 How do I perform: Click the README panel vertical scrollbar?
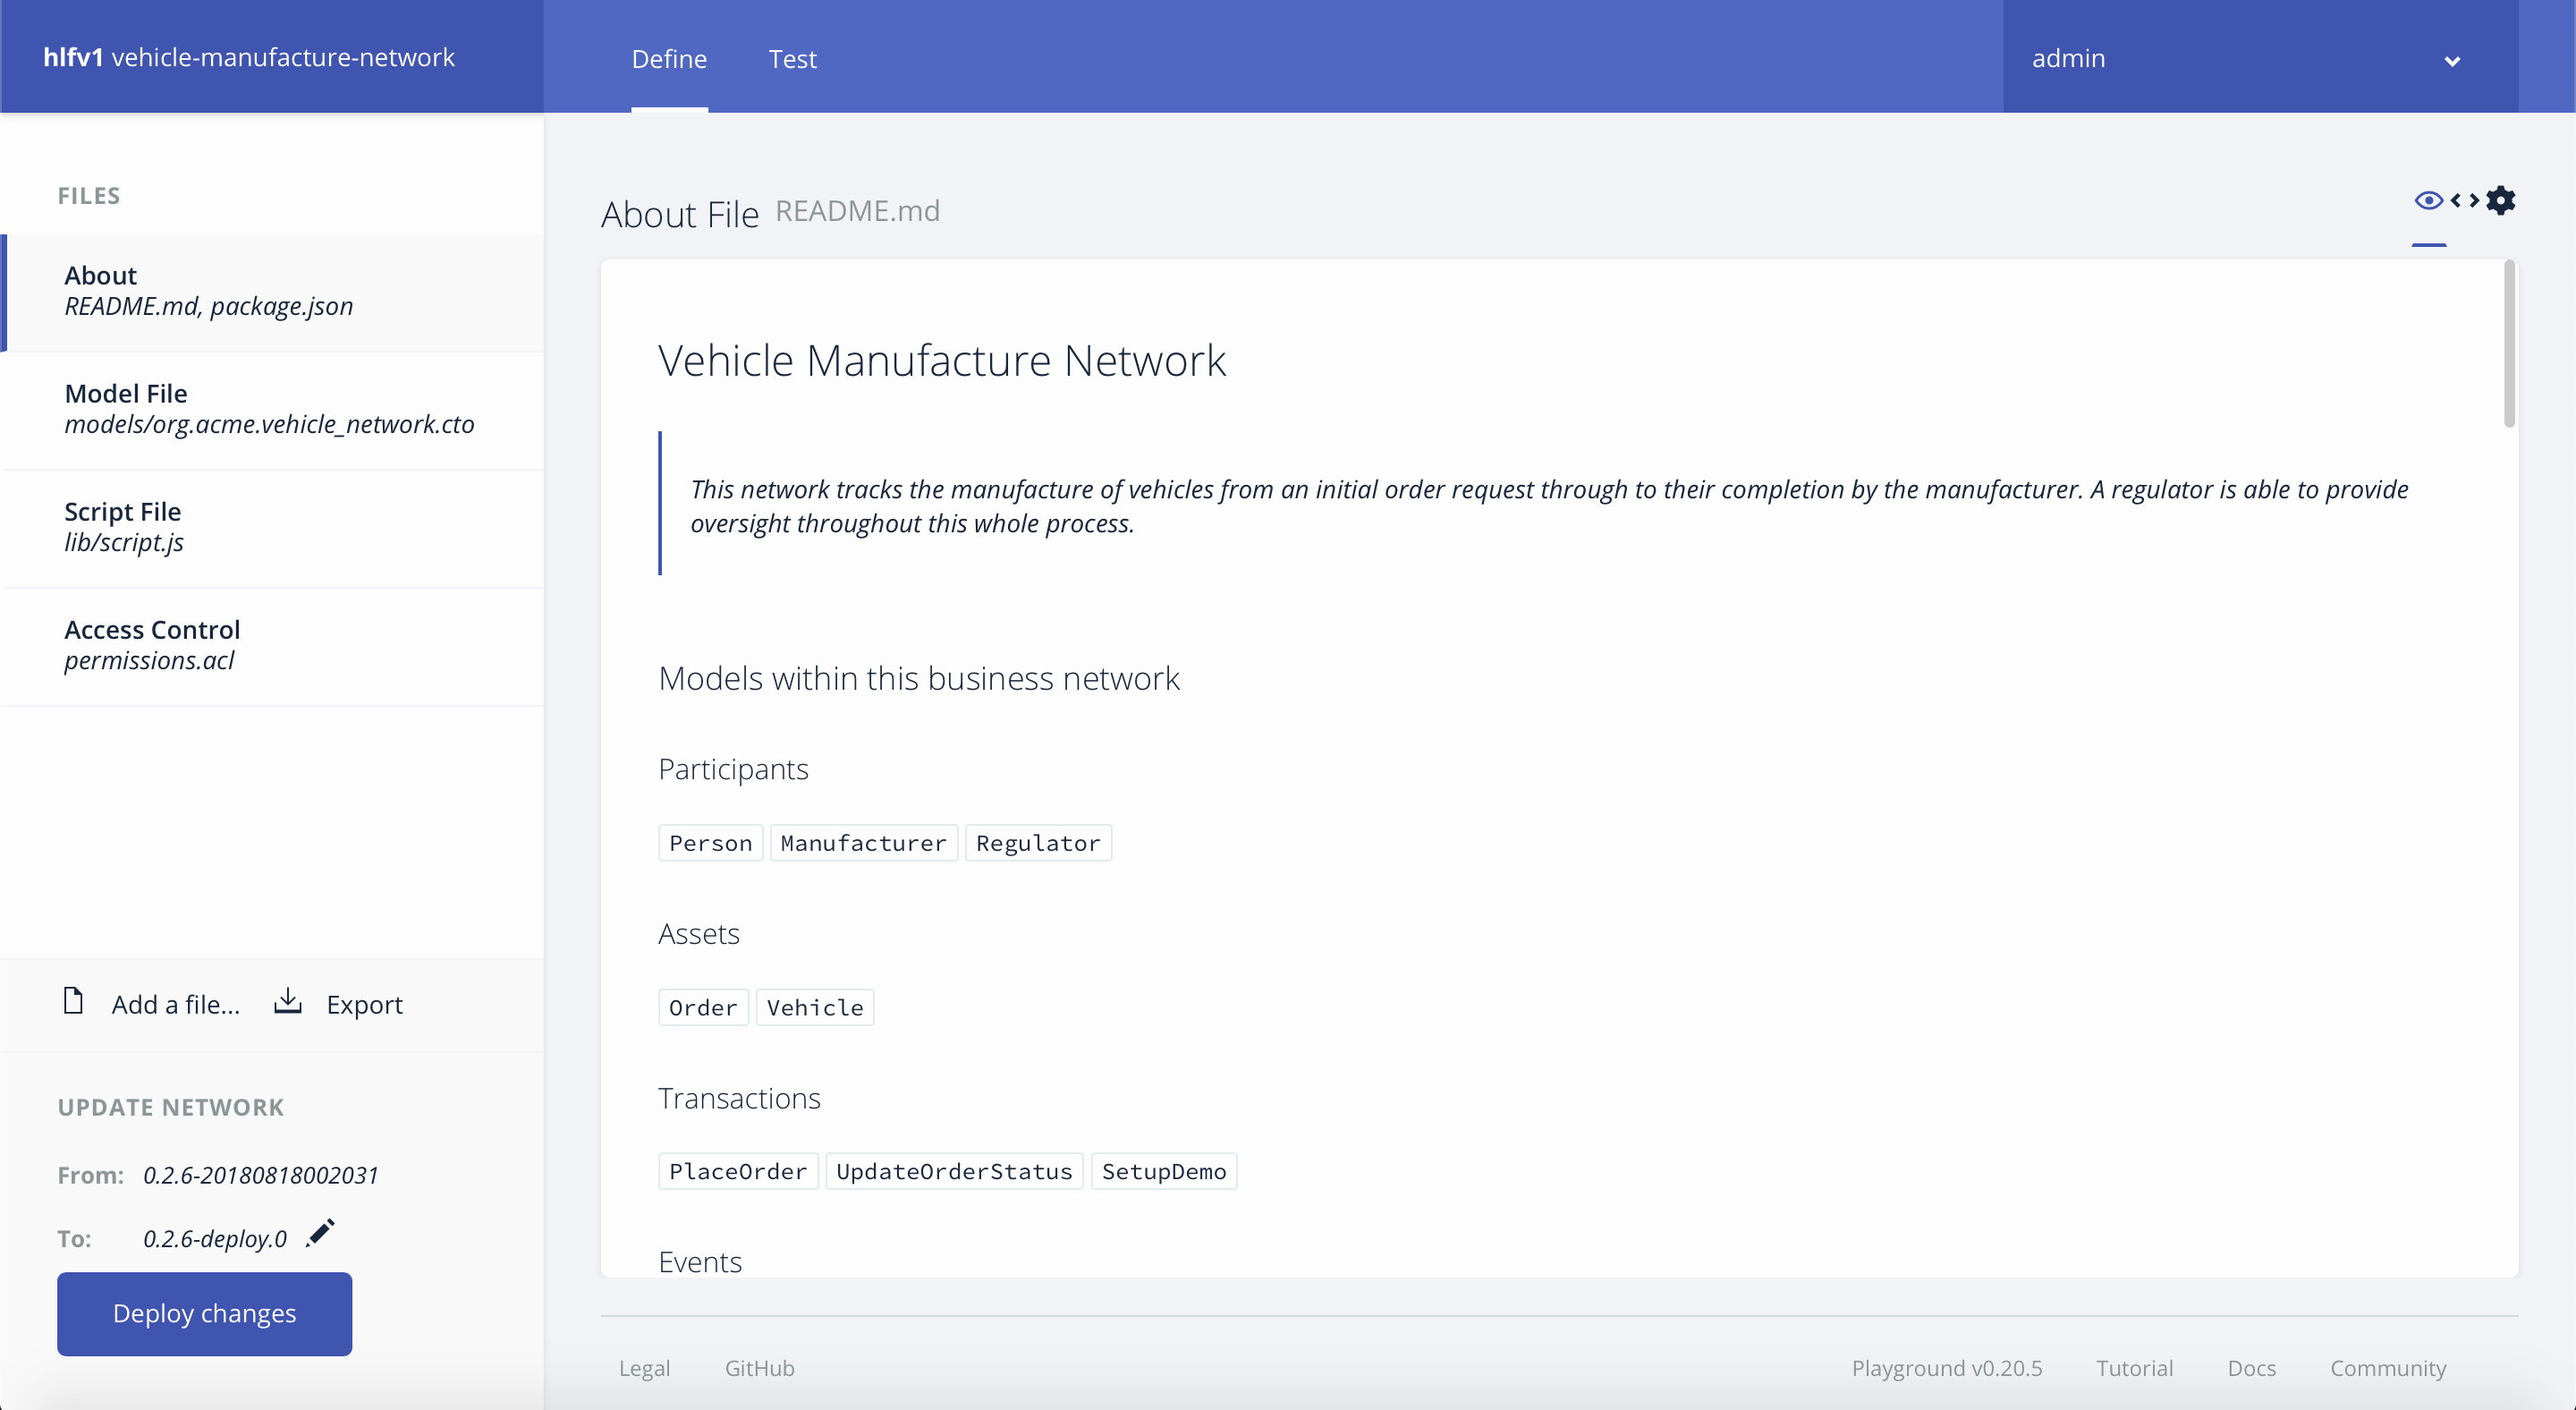coord(2508,345)
